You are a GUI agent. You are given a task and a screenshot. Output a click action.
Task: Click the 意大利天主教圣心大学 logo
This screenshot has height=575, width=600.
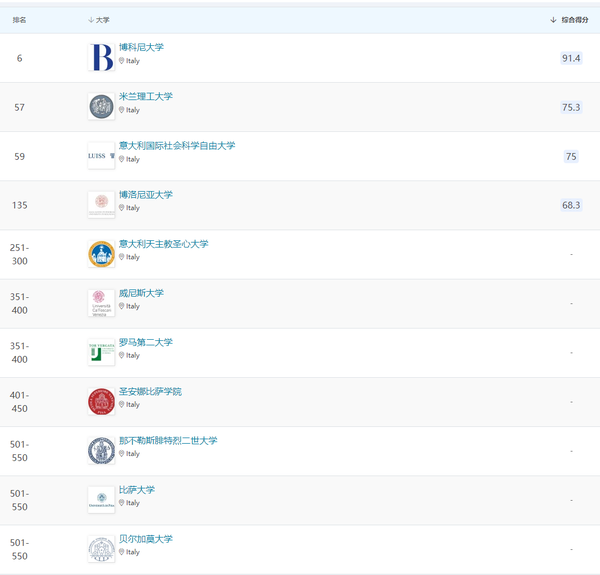[101, 254]
